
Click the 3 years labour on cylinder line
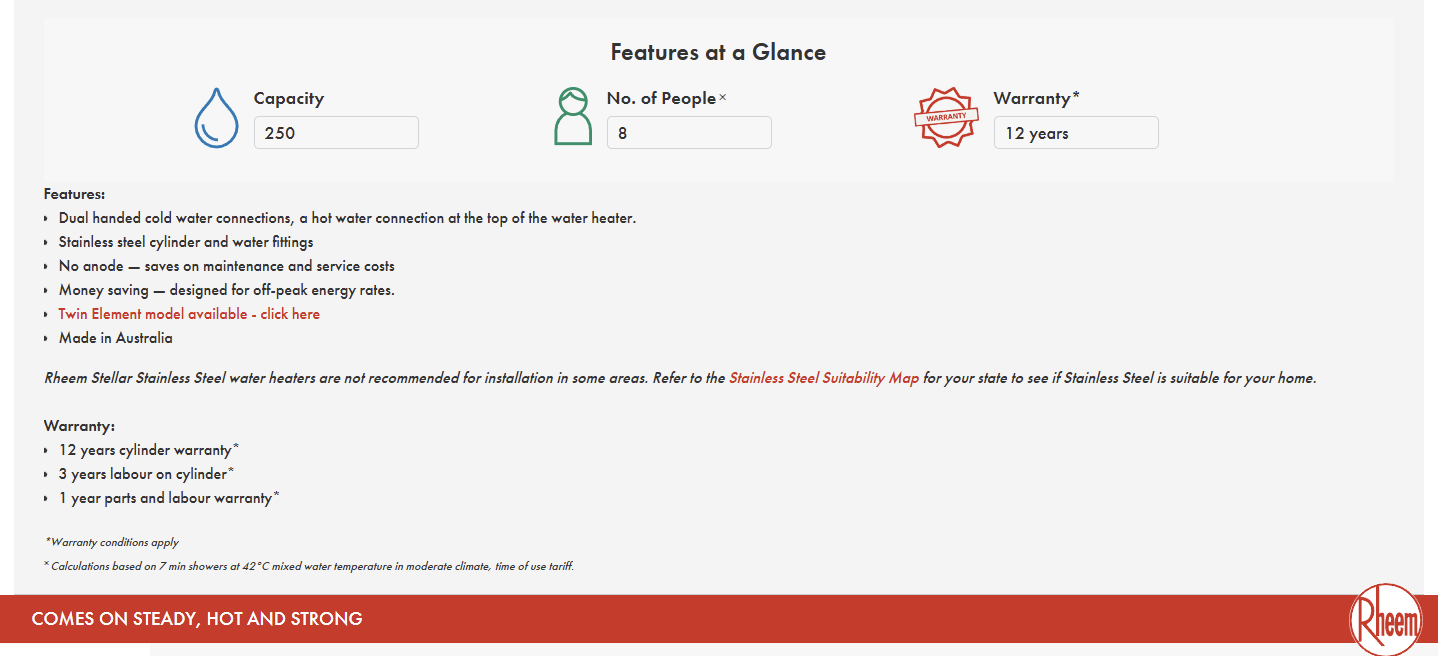(146, 474)
